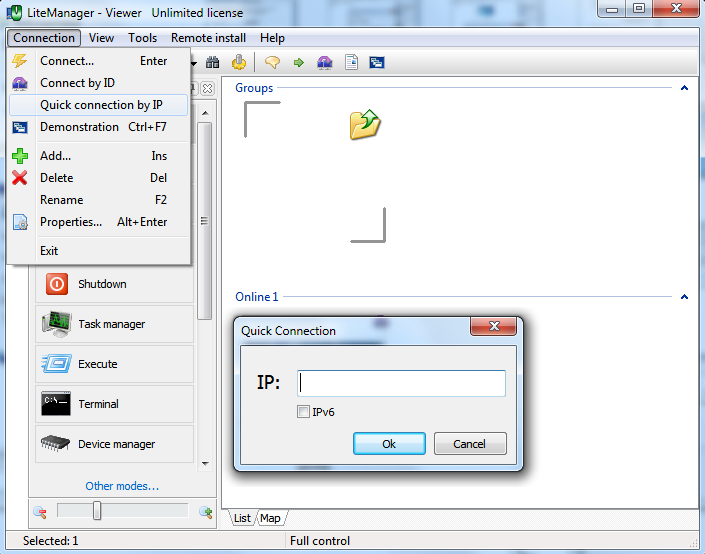
Task: Click the document page toolbar icon
Action: tap(351, 62)
